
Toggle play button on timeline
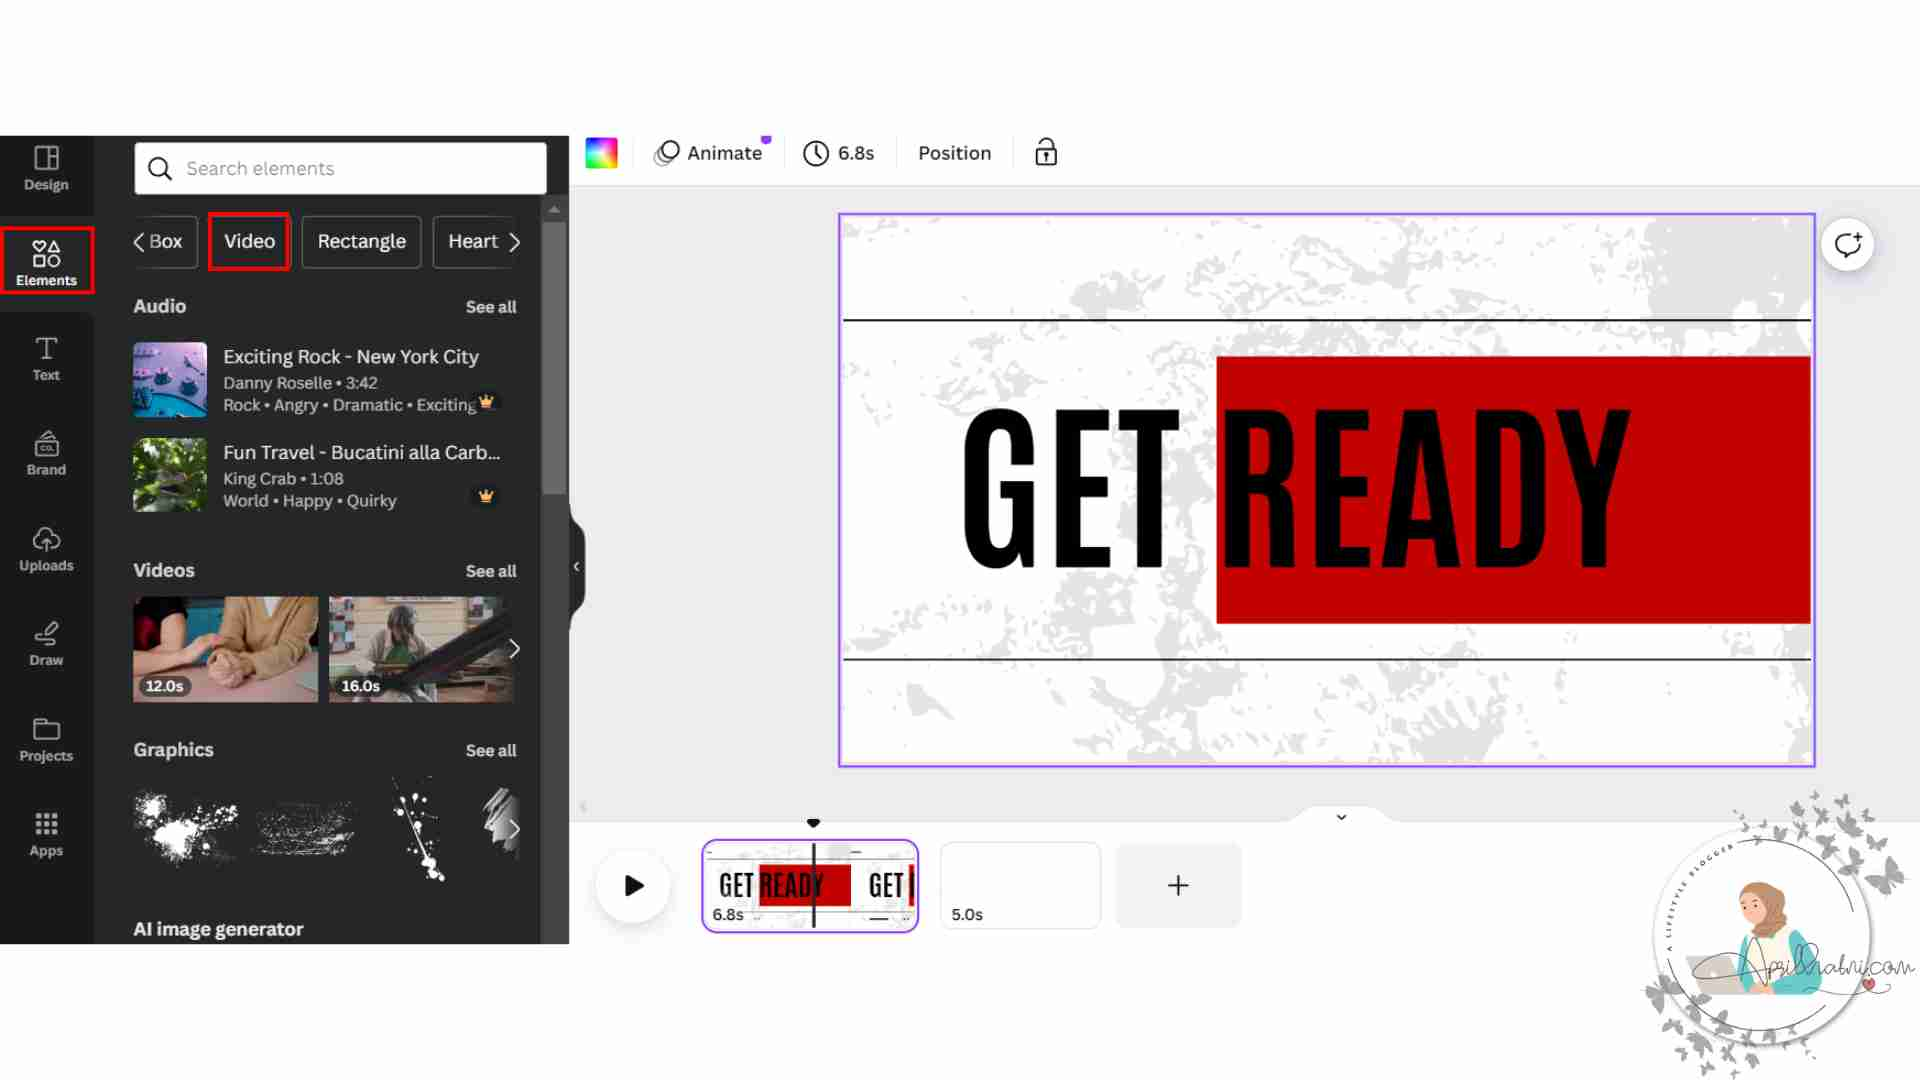[x=633, y=885]
